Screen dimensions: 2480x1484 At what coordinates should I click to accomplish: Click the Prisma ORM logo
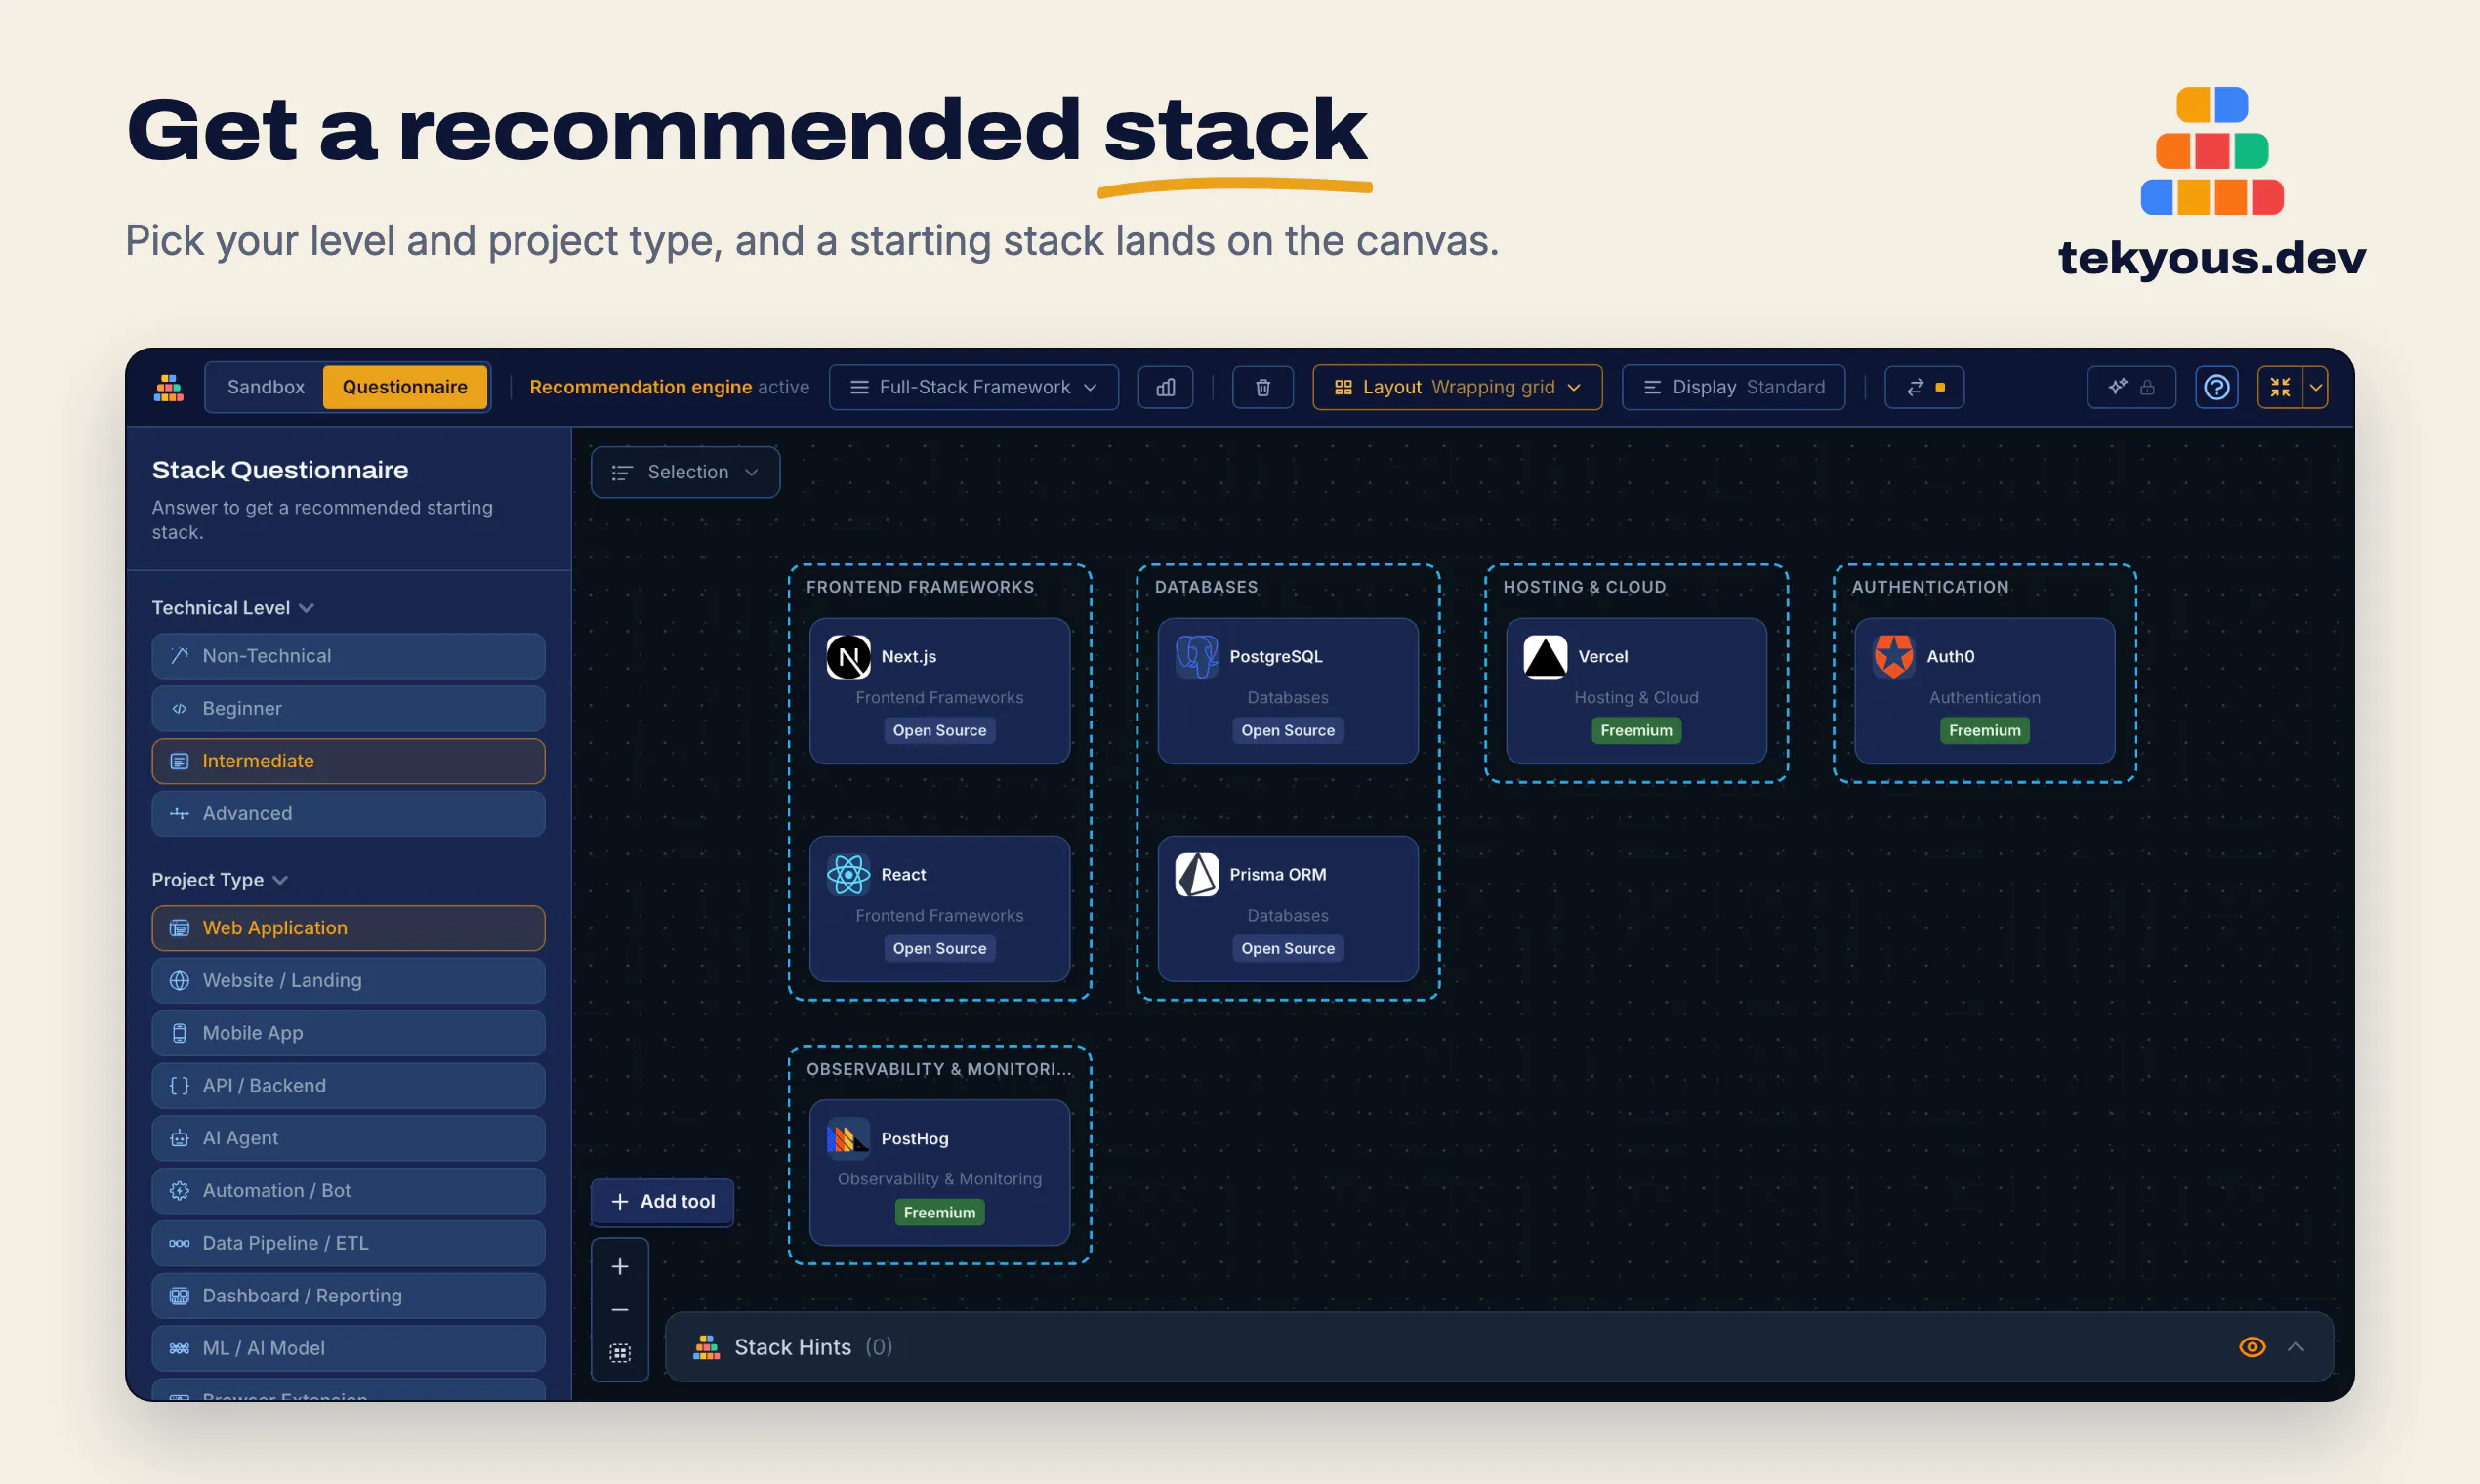coord(1196,875)
